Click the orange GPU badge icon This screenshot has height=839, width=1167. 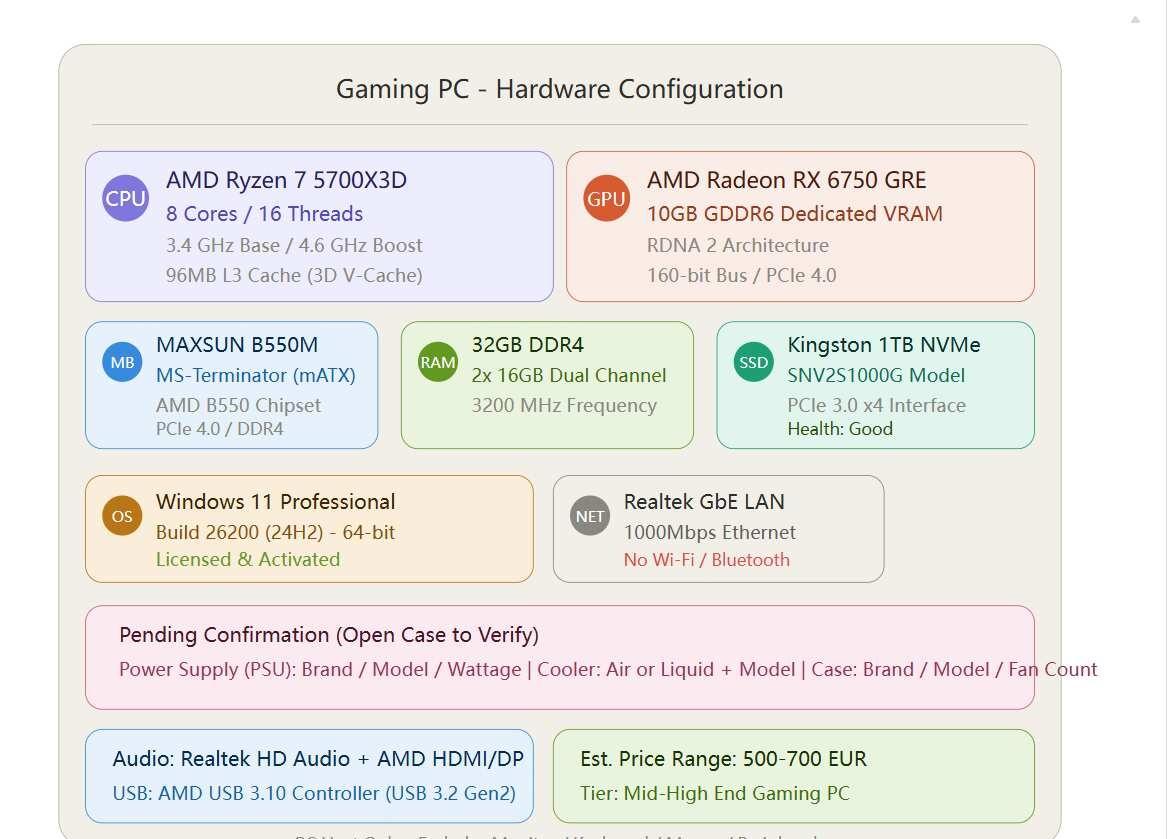click(606, 198)
